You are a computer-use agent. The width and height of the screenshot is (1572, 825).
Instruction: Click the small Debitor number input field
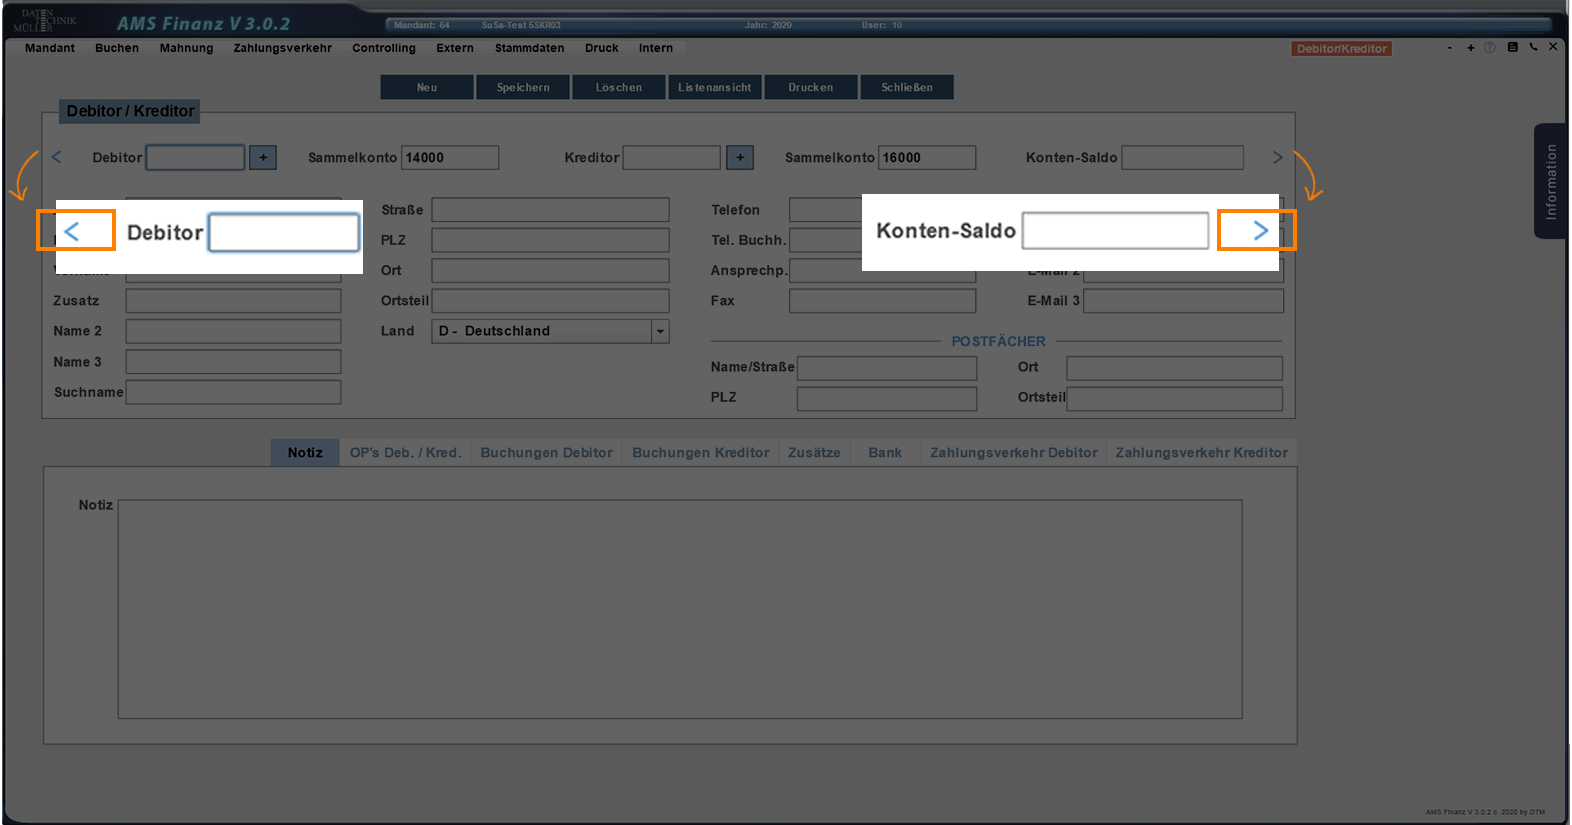[x=195, y=157]
